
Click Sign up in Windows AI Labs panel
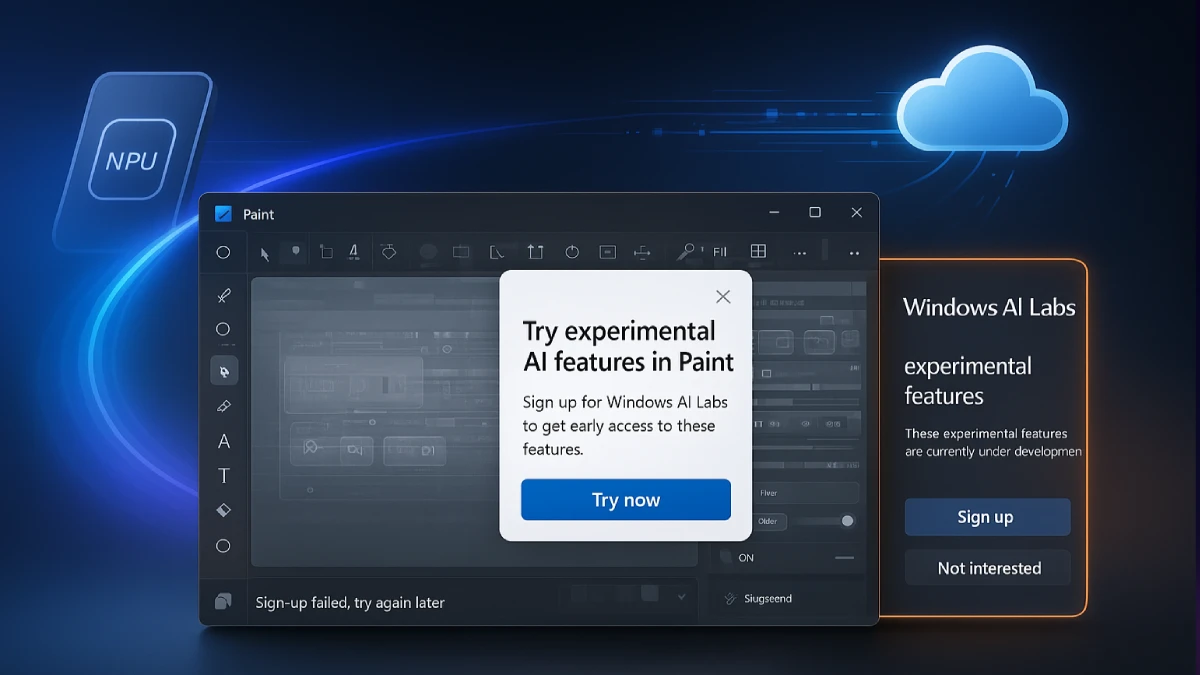point(987,517)
